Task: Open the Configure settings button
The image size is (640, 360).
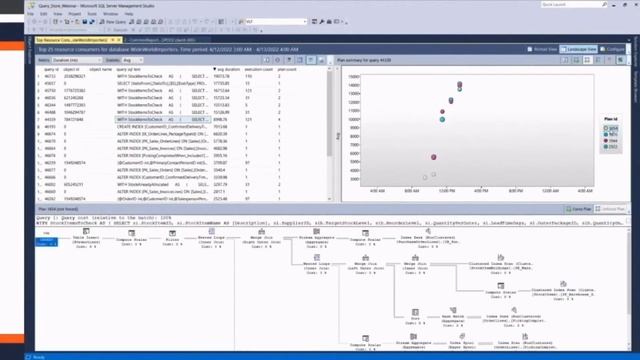Action: click(612, 49)
